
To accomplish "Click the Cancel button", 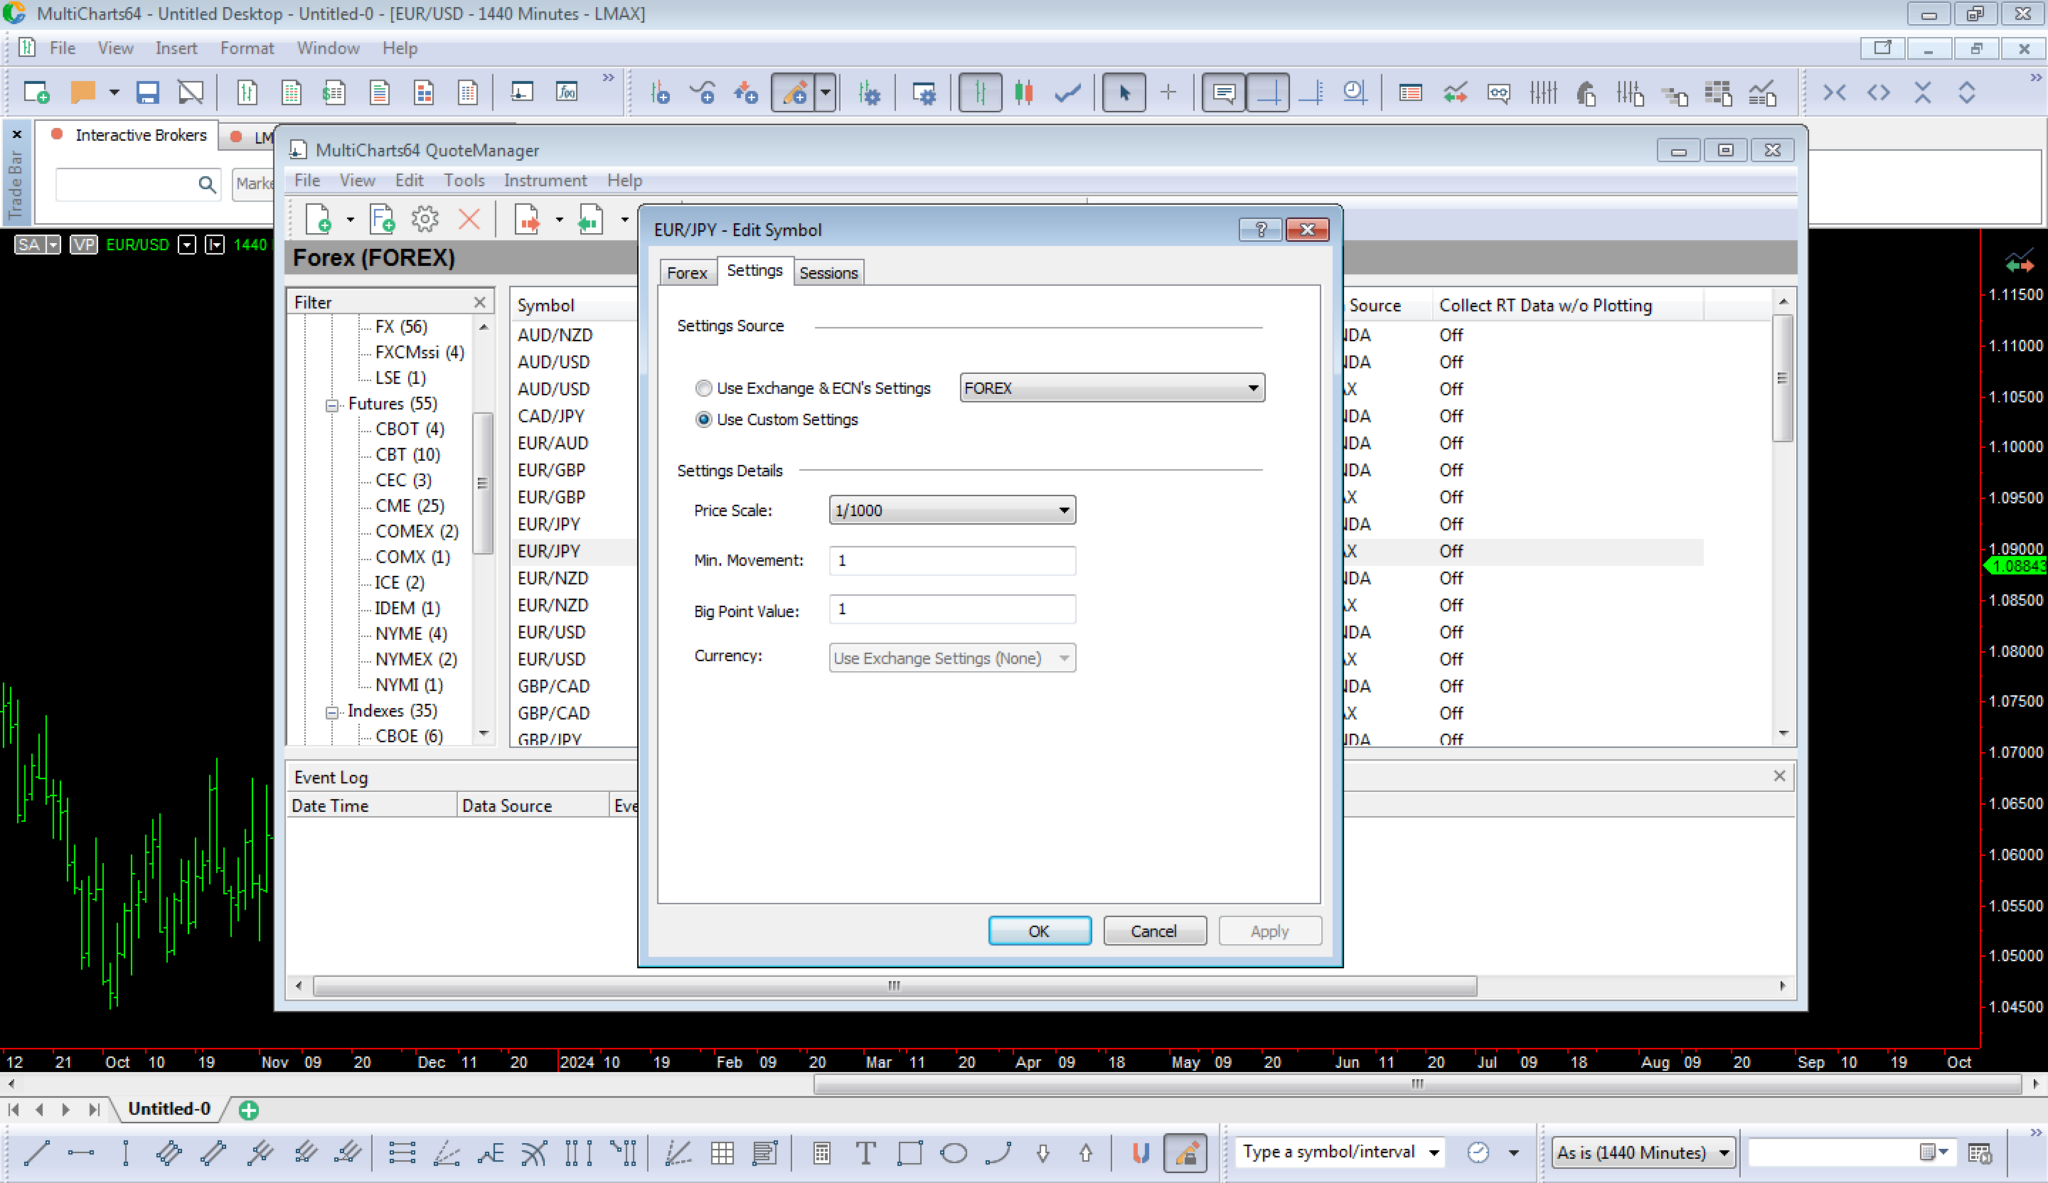I will (x=1153, y=931).
